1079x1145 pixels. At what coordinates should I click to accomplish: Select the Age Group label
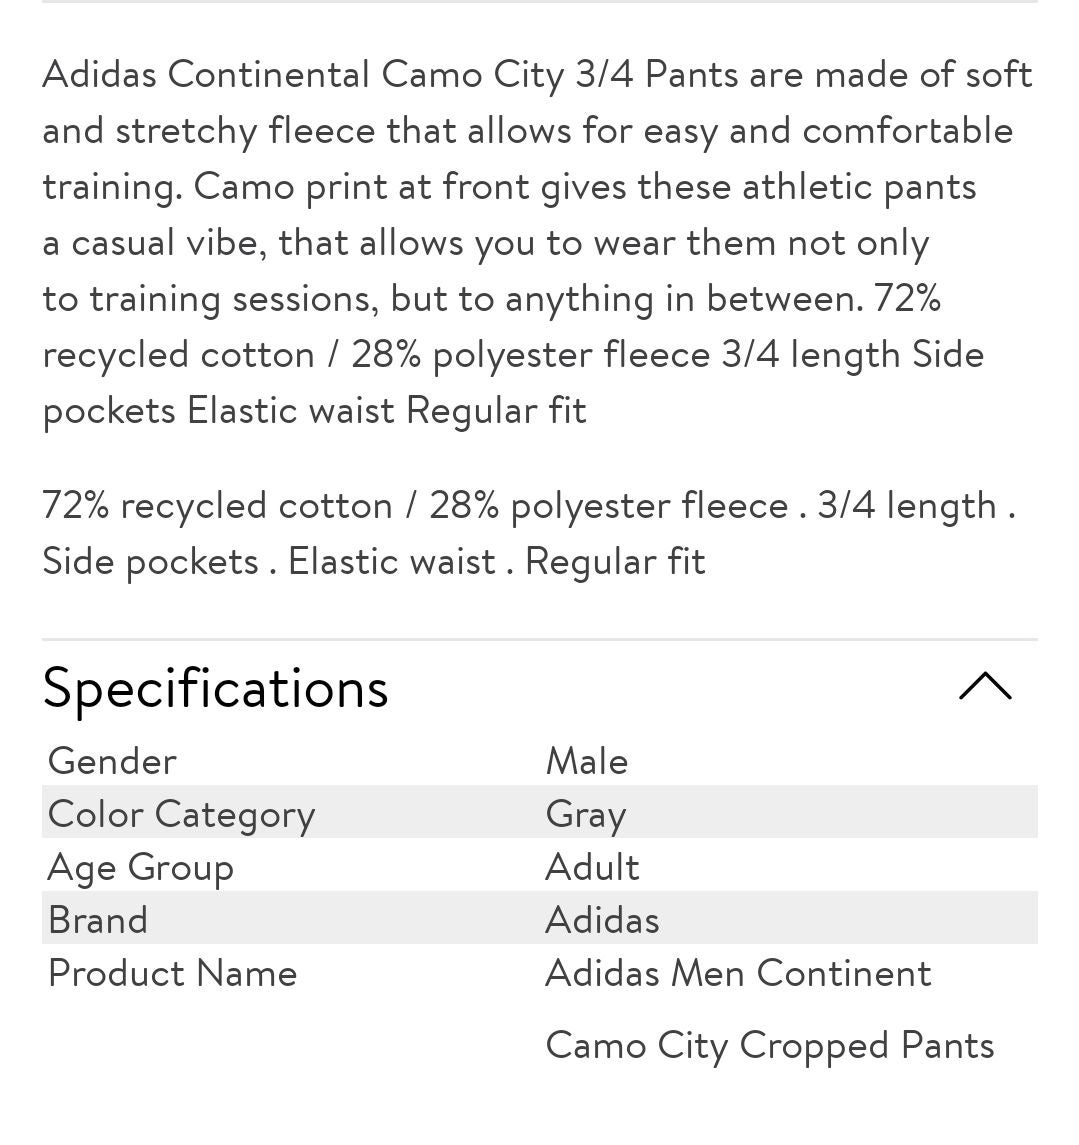pos(140,868)
